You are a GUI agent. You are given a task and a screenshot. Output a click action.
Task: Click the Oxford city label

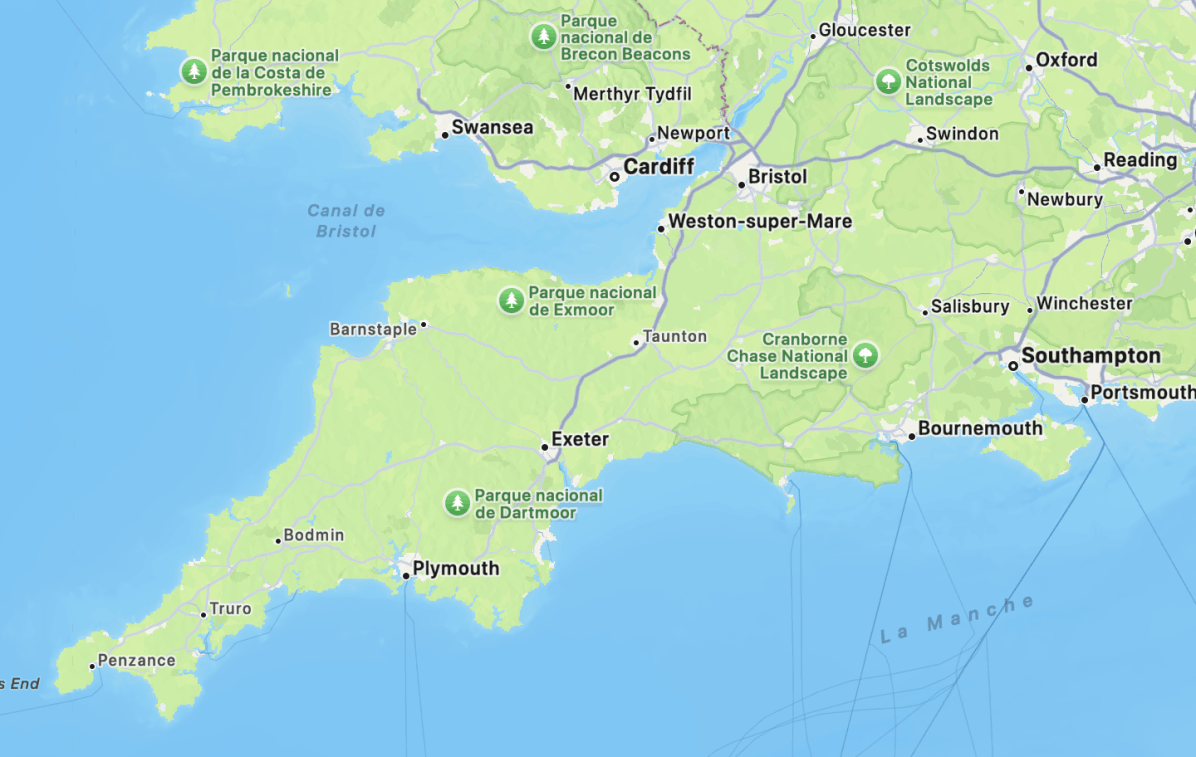tap(1066, 60)
